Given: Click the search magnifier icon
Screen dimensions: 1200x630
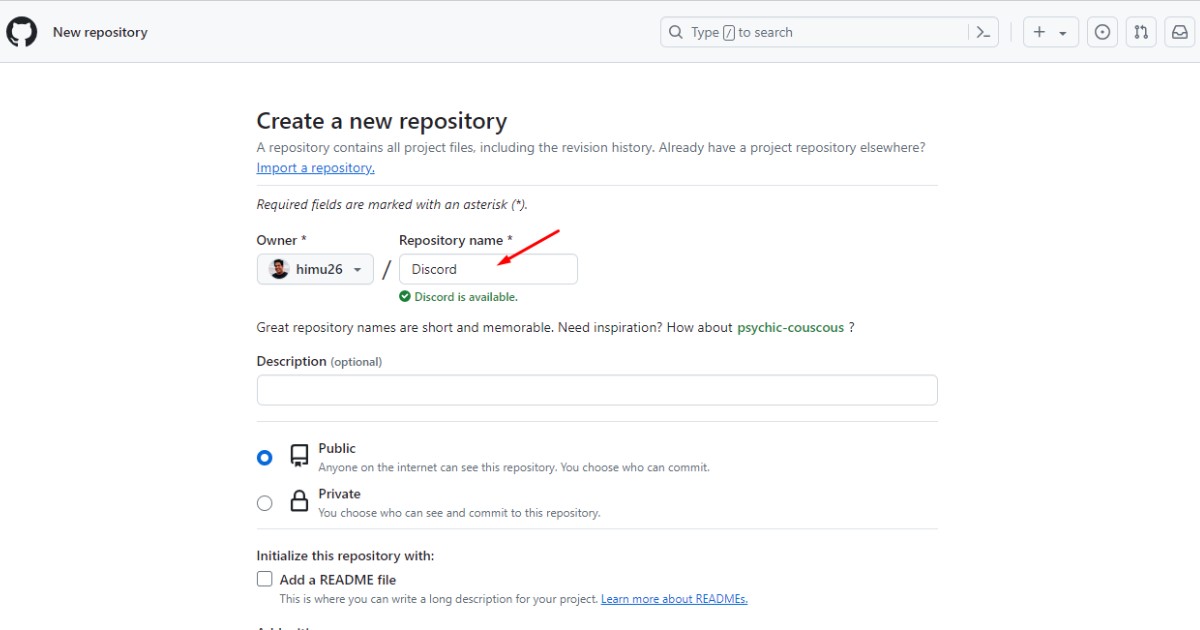Looking at the screenshot, I should [x=677, y=32].
